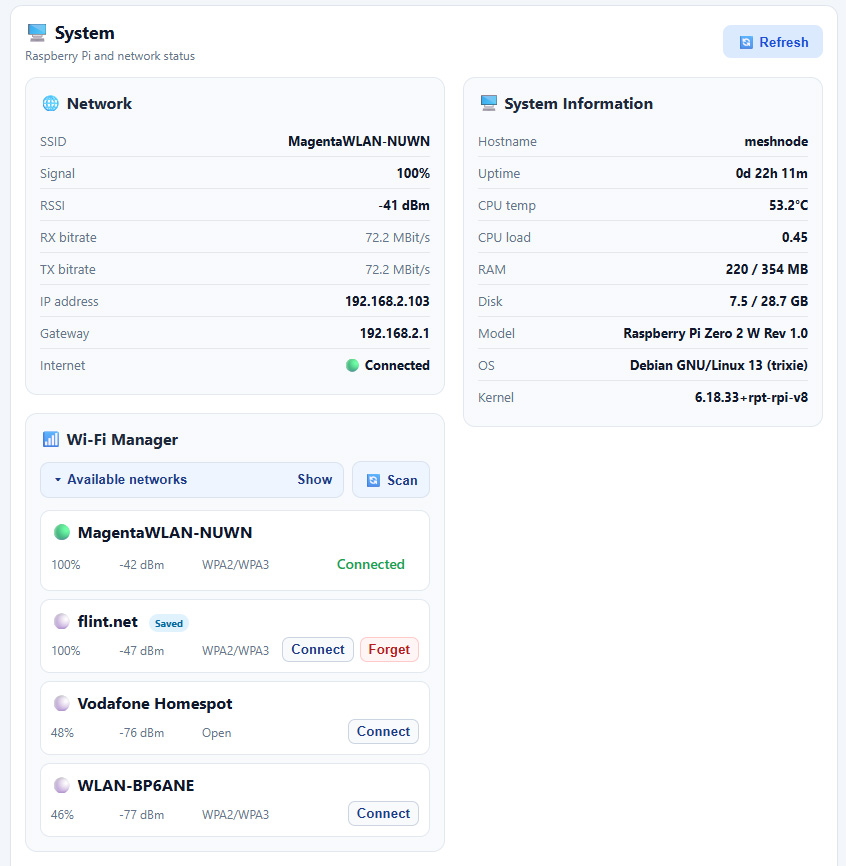Viewport: 846px width, 866px height.
Task: Click the green dot next to MagentaWLAN-NUWN
Action: coord(62,532)
